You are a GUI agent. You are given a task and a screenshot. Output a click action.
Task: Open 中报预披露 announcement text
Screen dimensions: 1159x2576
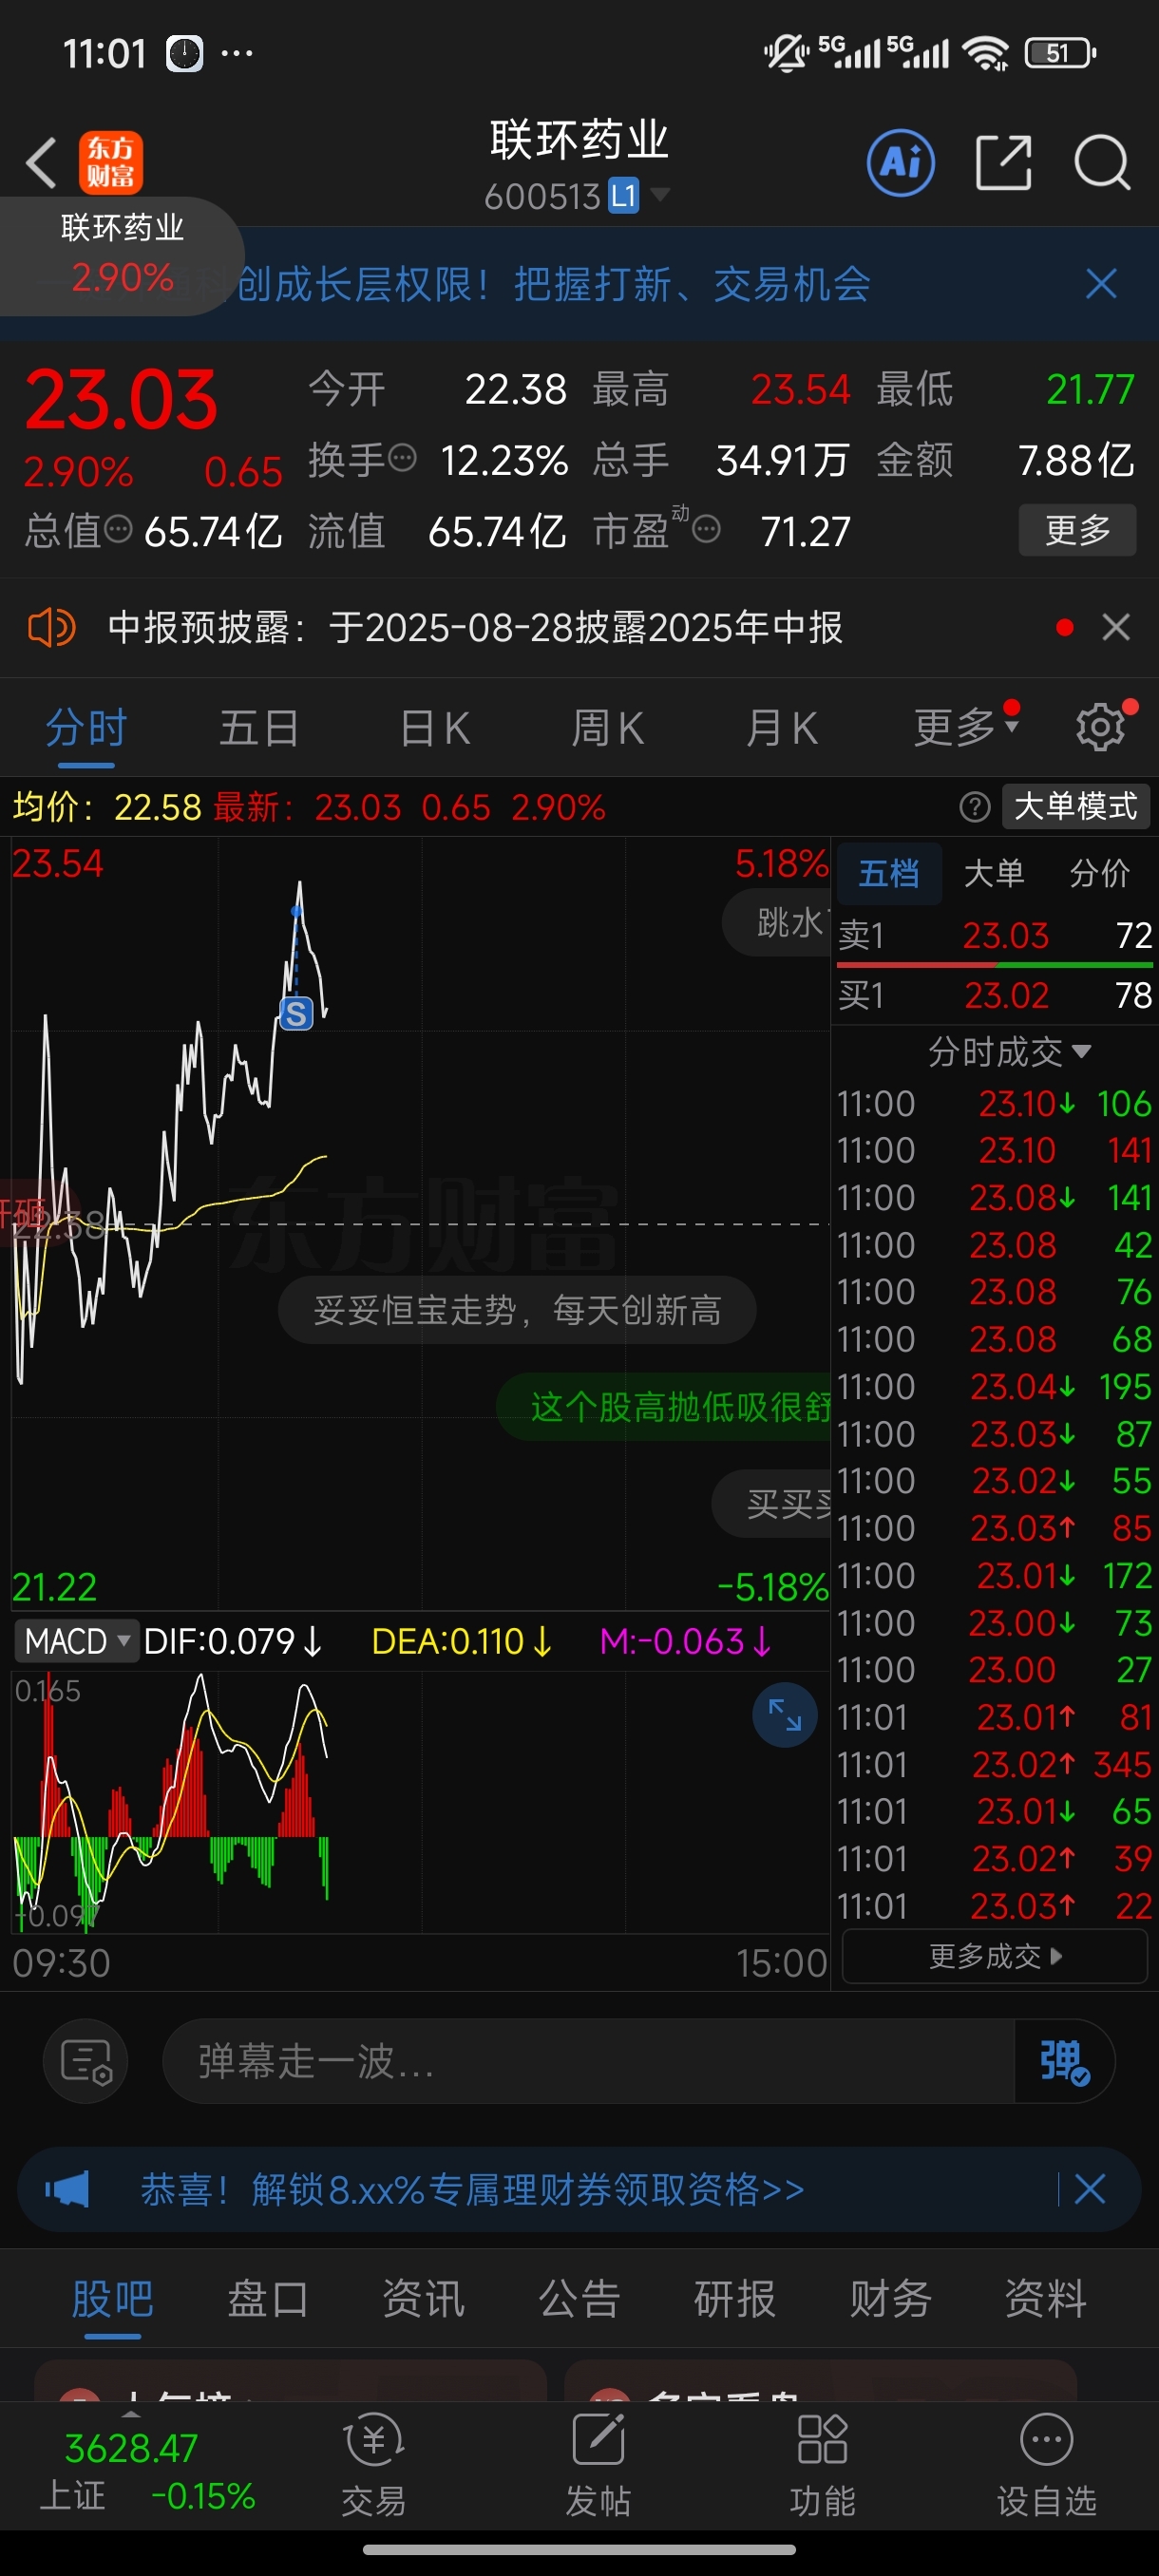point(475,628)
